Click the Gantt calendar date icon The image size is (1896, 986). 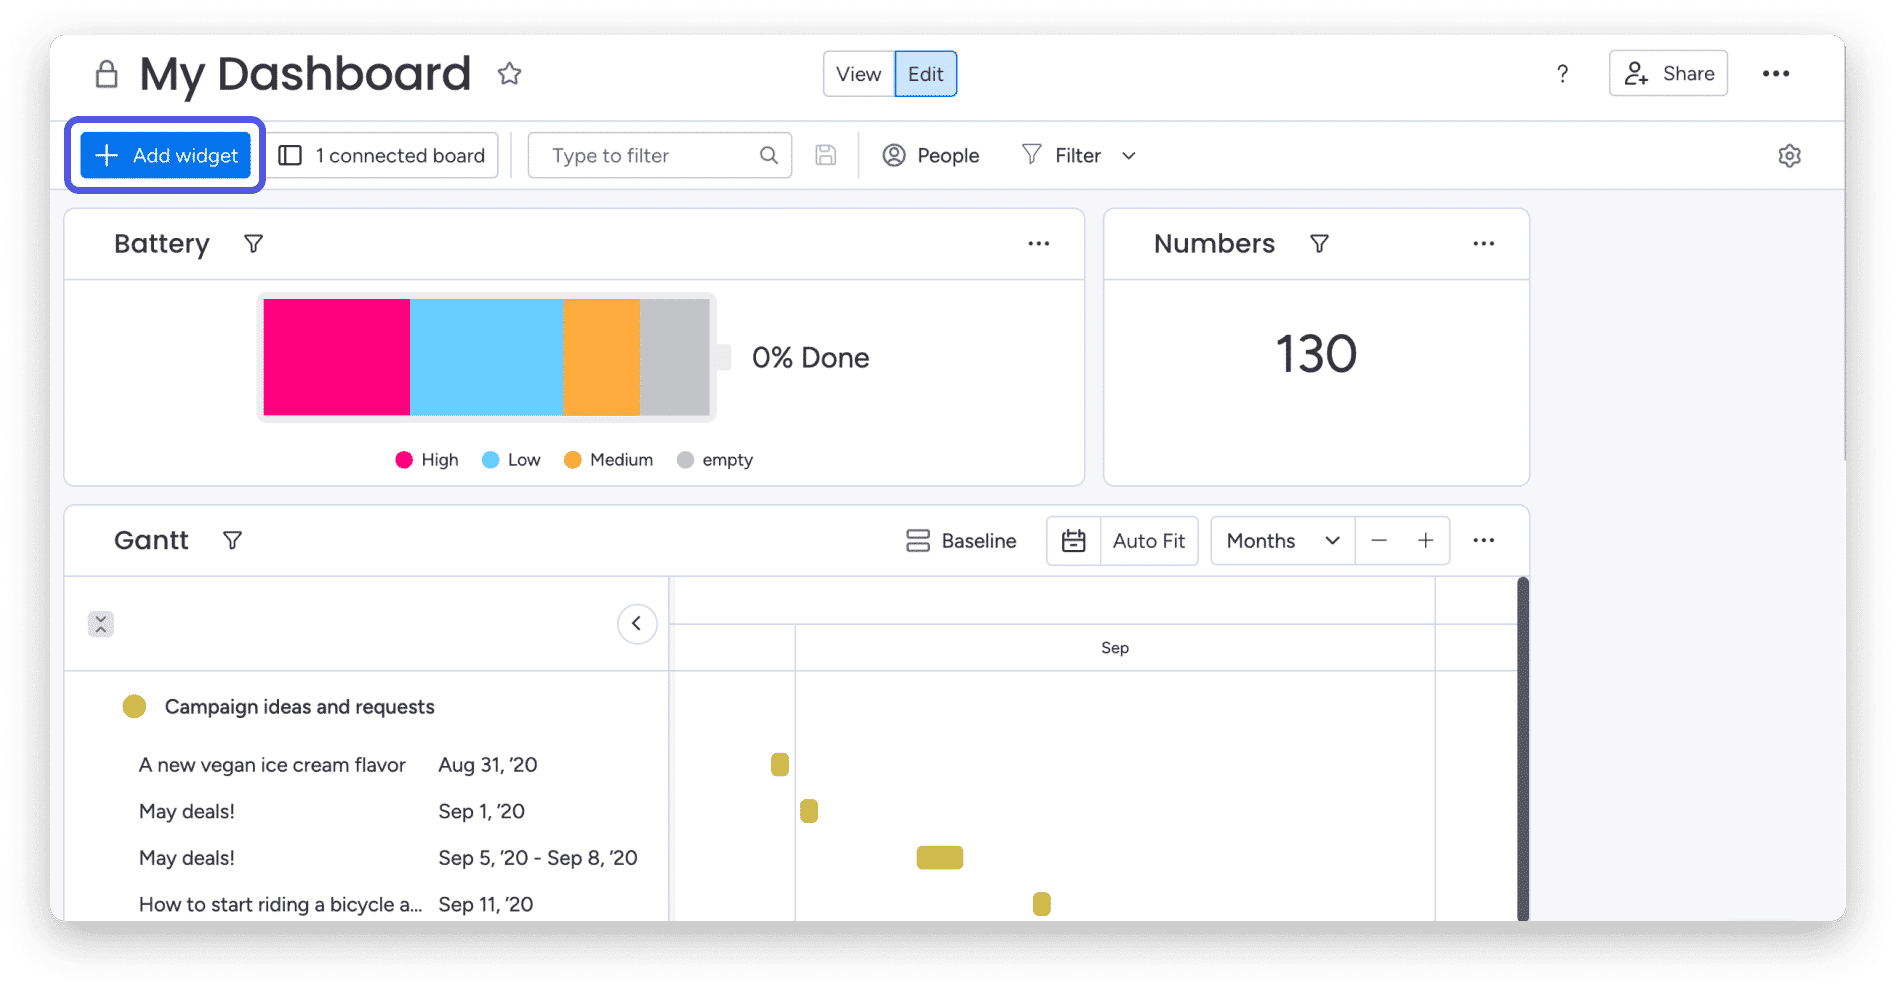coord(1073,541)
